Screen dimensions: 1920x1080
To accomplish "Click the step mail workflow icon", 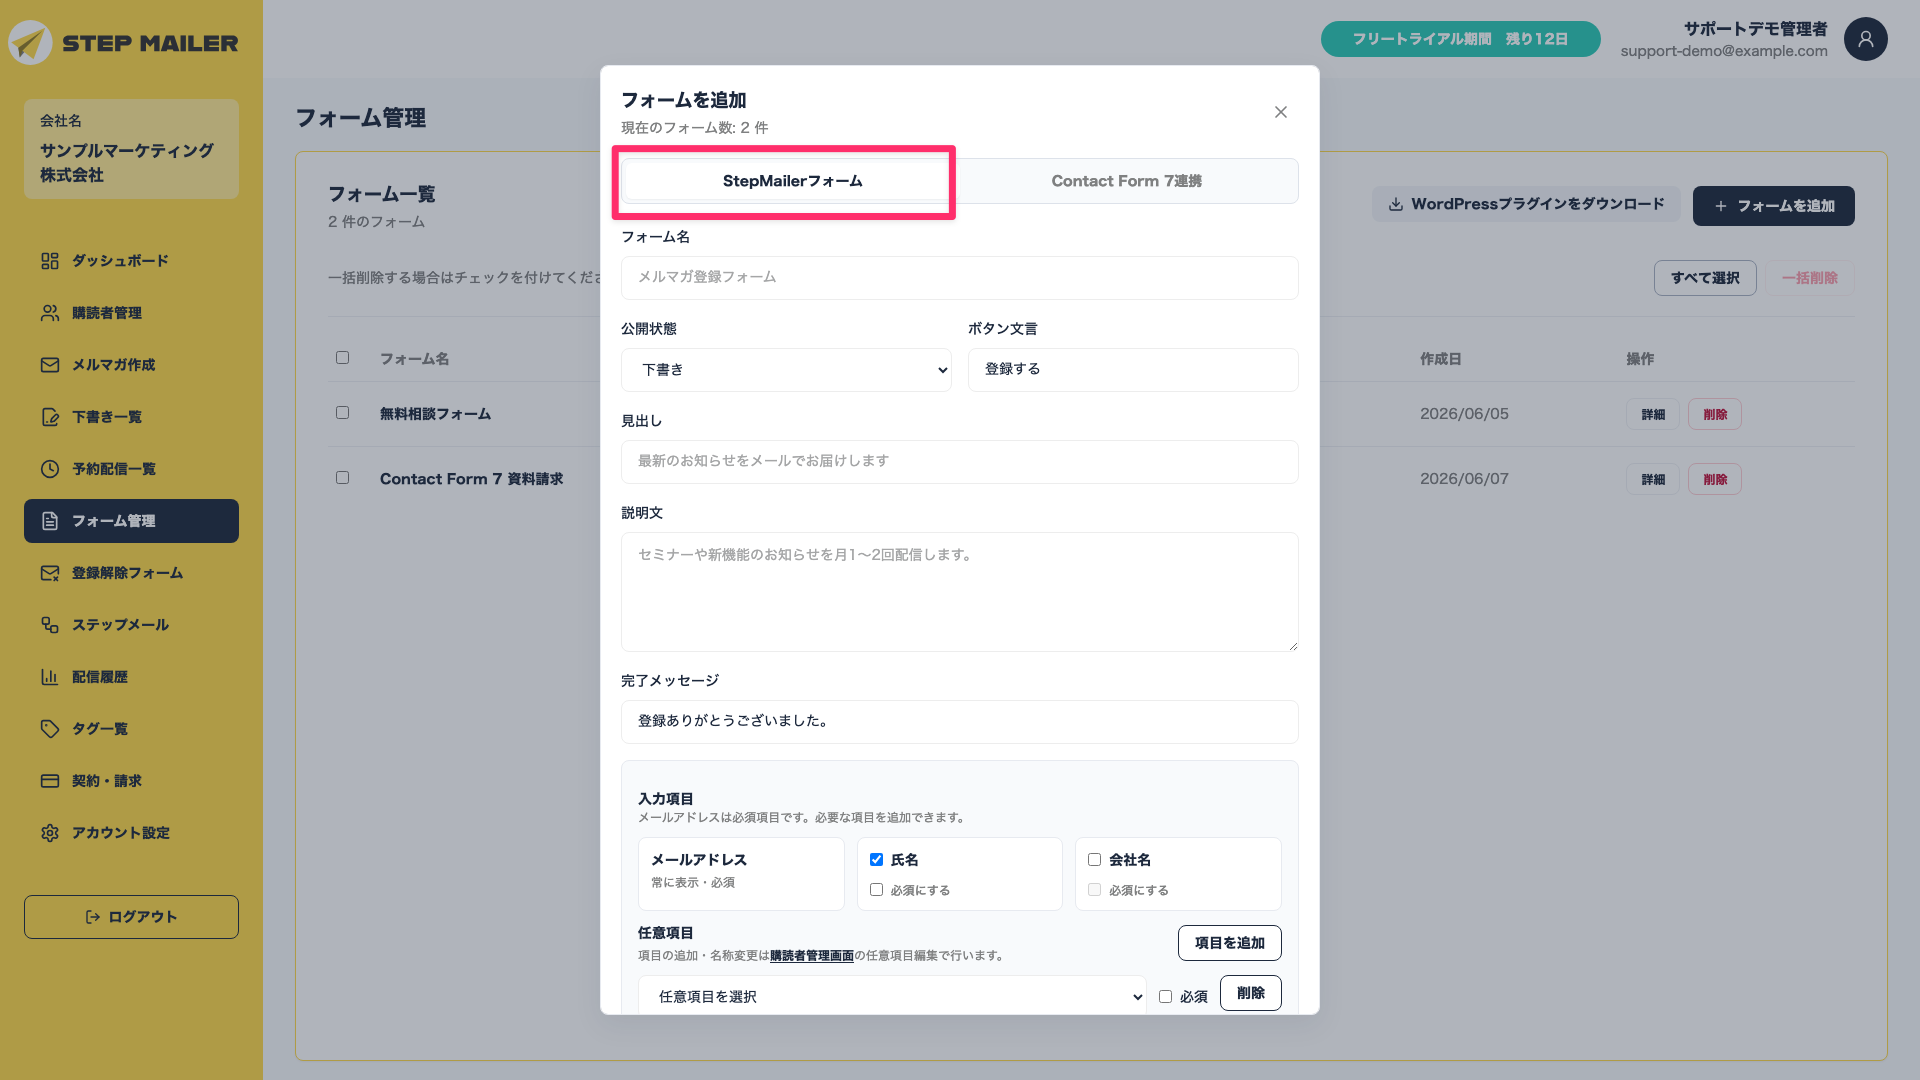I will tap(50, 625).
